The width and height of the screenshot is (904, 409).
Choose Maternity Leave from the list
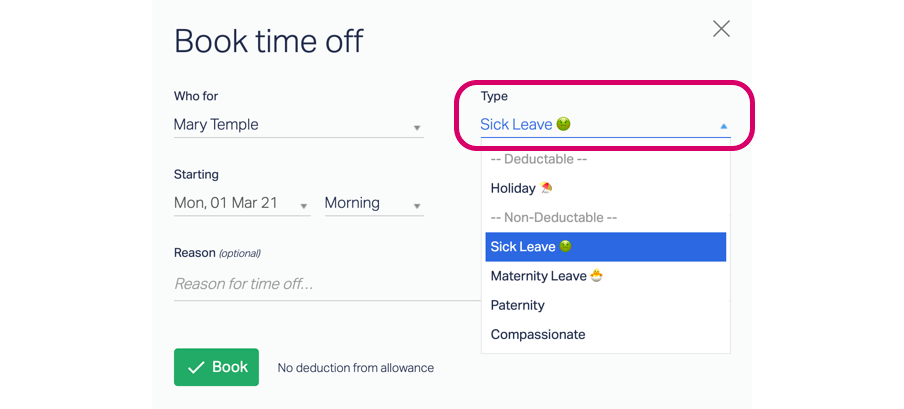[605, 276]
